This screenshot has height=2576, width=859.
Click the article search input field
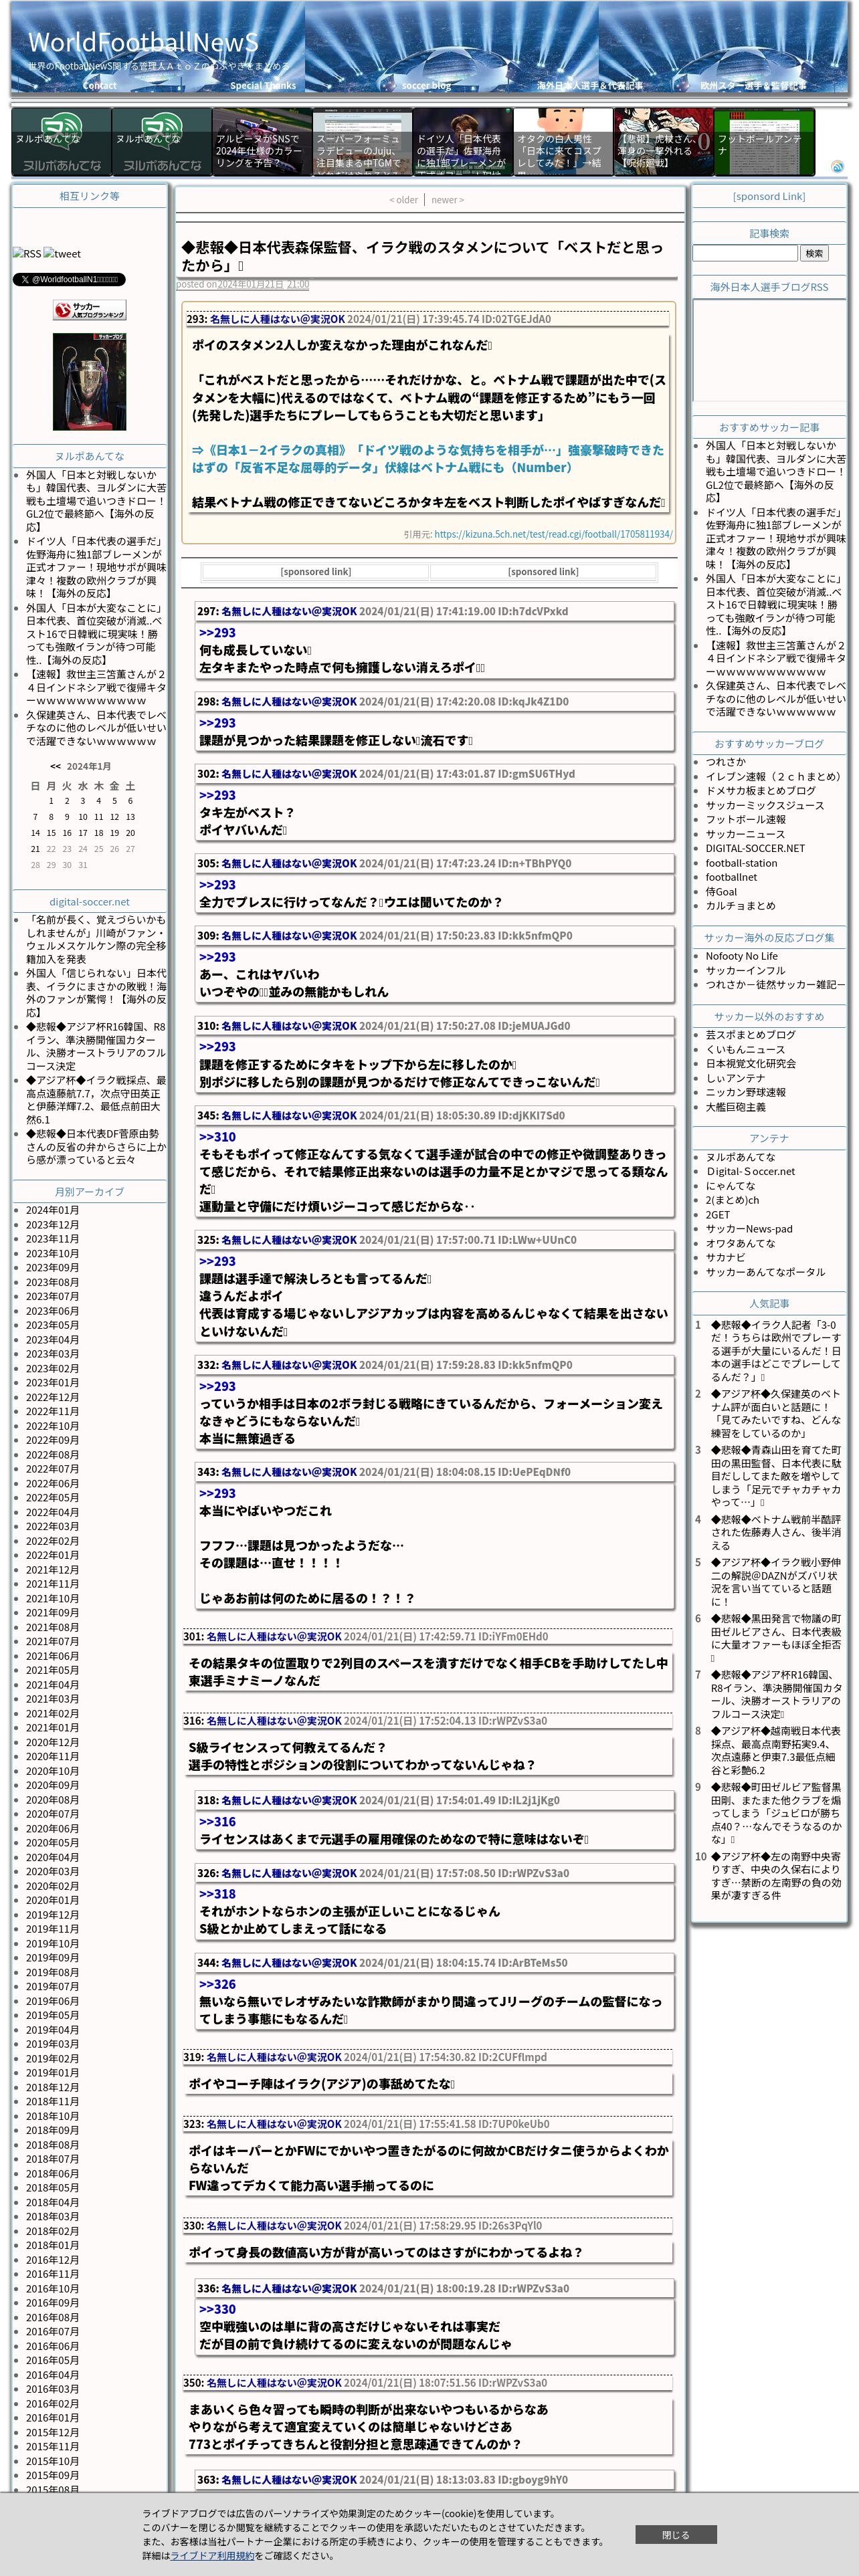(745, 254)
